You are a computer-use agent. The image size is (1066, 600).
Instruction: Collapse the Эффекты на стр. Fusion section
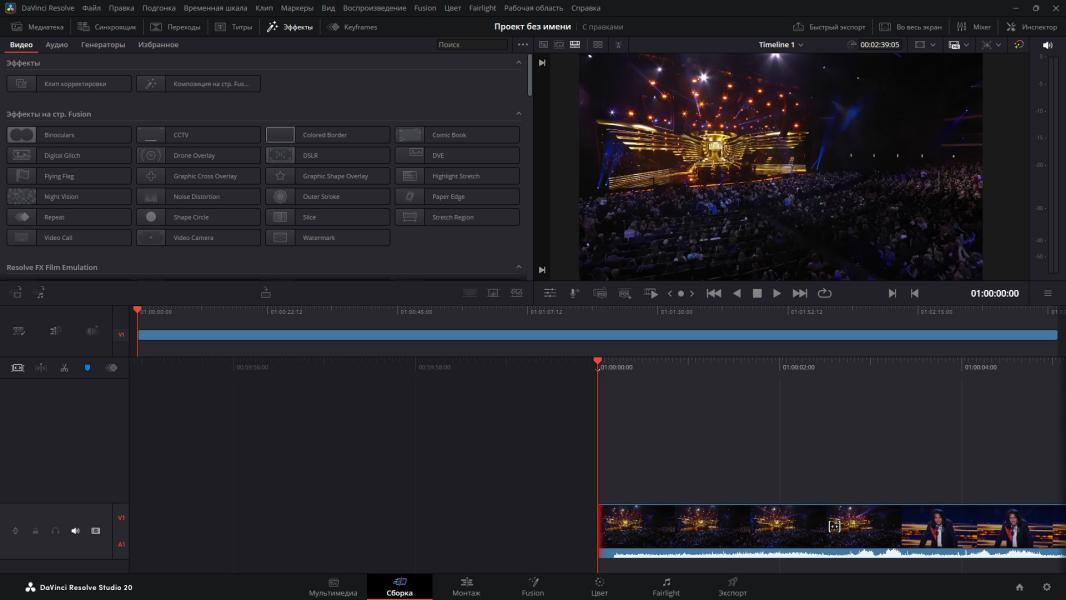pyautogui.click(x=518, y=114)
